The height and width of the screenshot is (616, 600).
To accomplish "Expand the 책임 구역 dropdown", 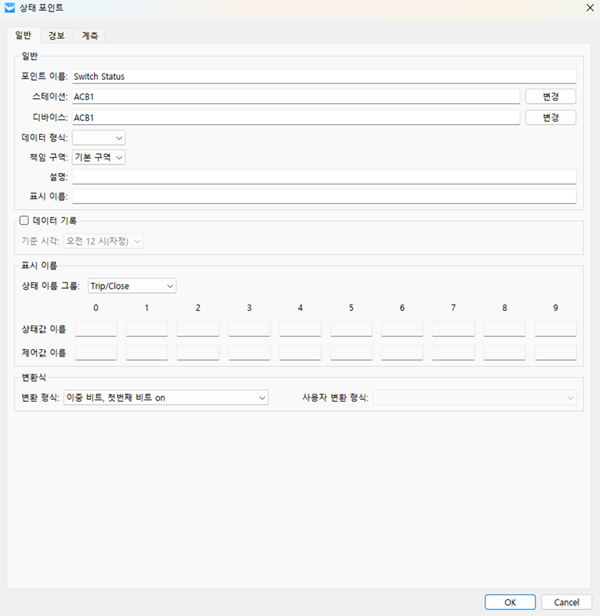I will (x=99, y=157).
